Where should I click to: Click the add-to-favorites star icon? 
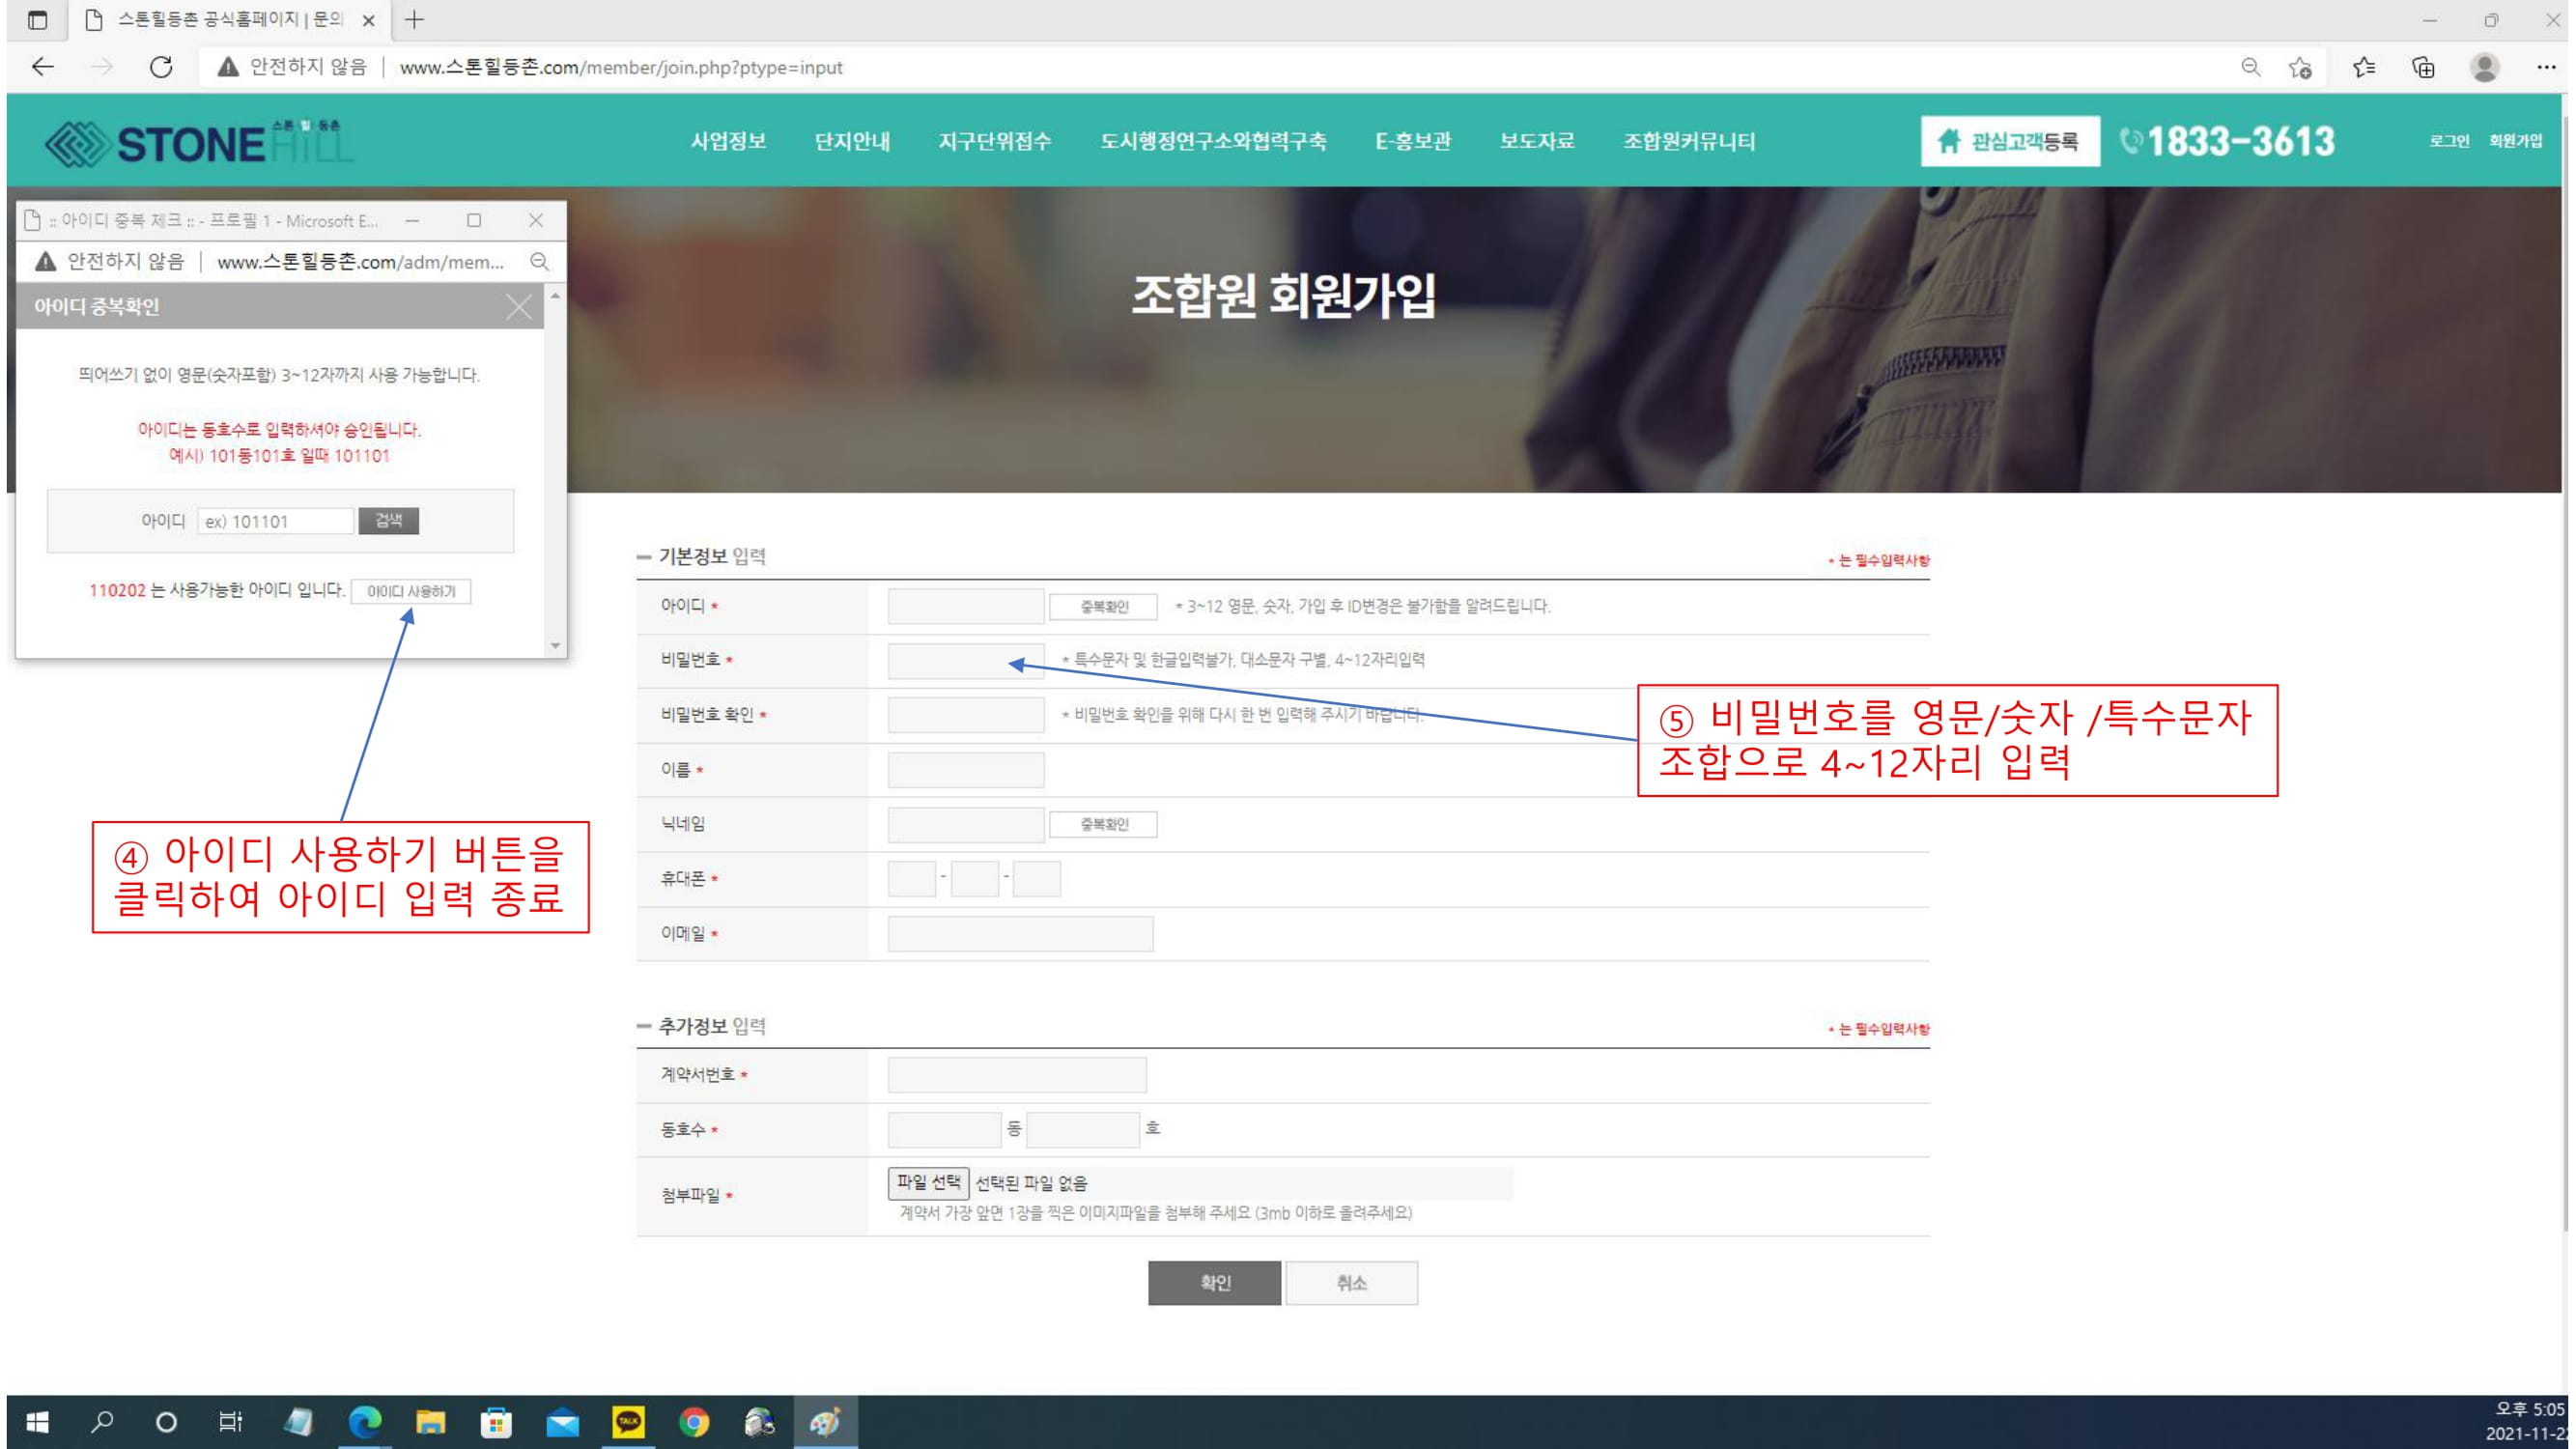(x=2300, y=67)
